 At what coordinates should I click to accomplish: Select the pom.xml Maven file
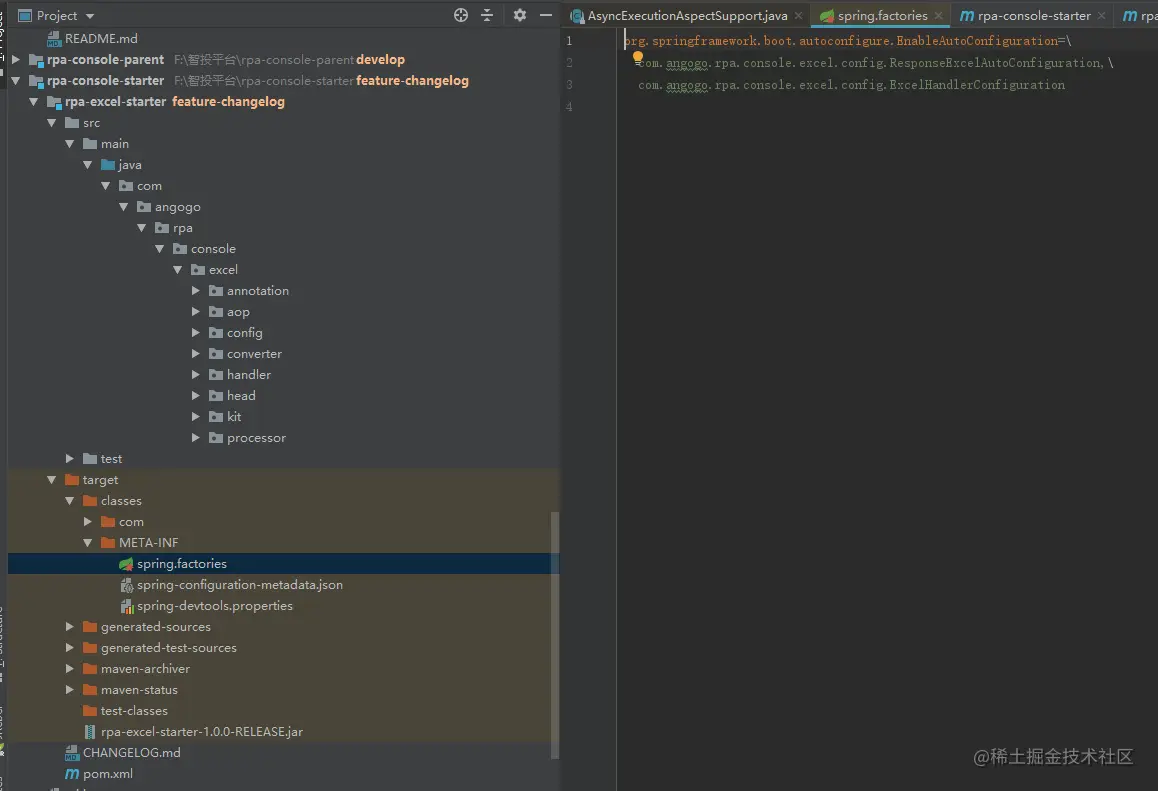click(99, 773)
